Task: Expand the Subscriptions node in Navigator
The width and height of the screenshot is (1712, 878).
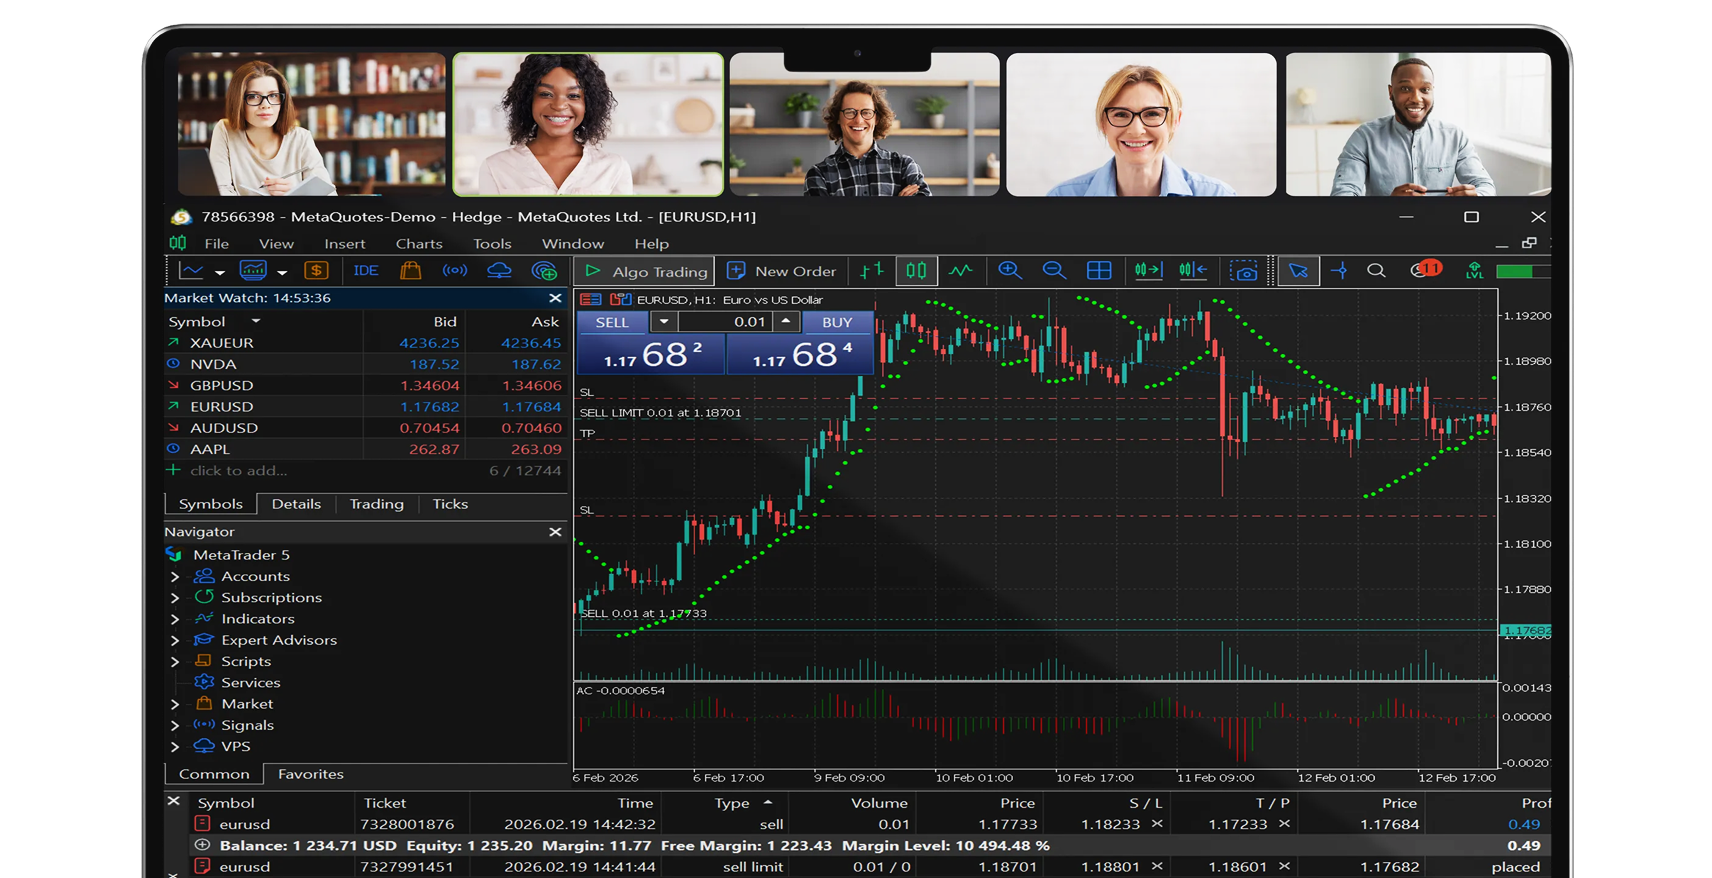Action: [175, 598]
